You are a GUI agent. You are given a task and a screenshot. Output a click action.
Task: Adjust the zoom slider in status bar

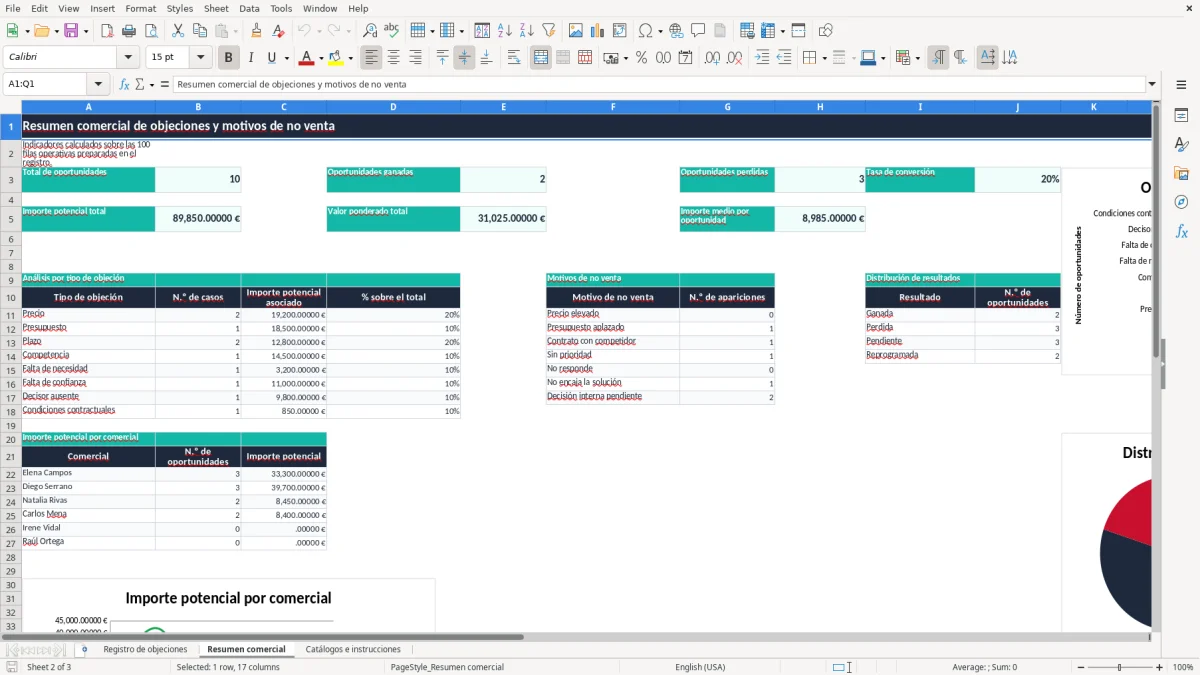[x=1119, y=667]
